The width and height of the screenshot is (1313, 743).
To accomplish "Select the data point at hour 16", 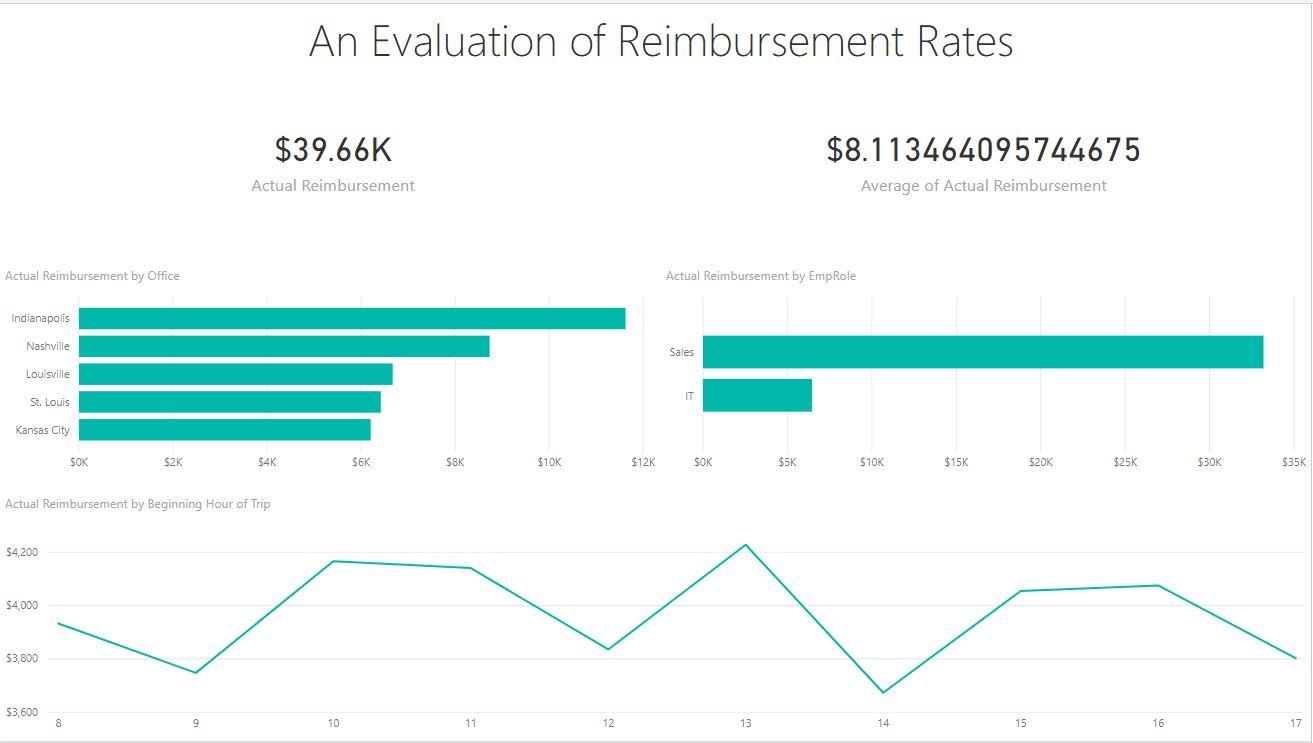I will pyautogui.click(x=1157, y=584).
